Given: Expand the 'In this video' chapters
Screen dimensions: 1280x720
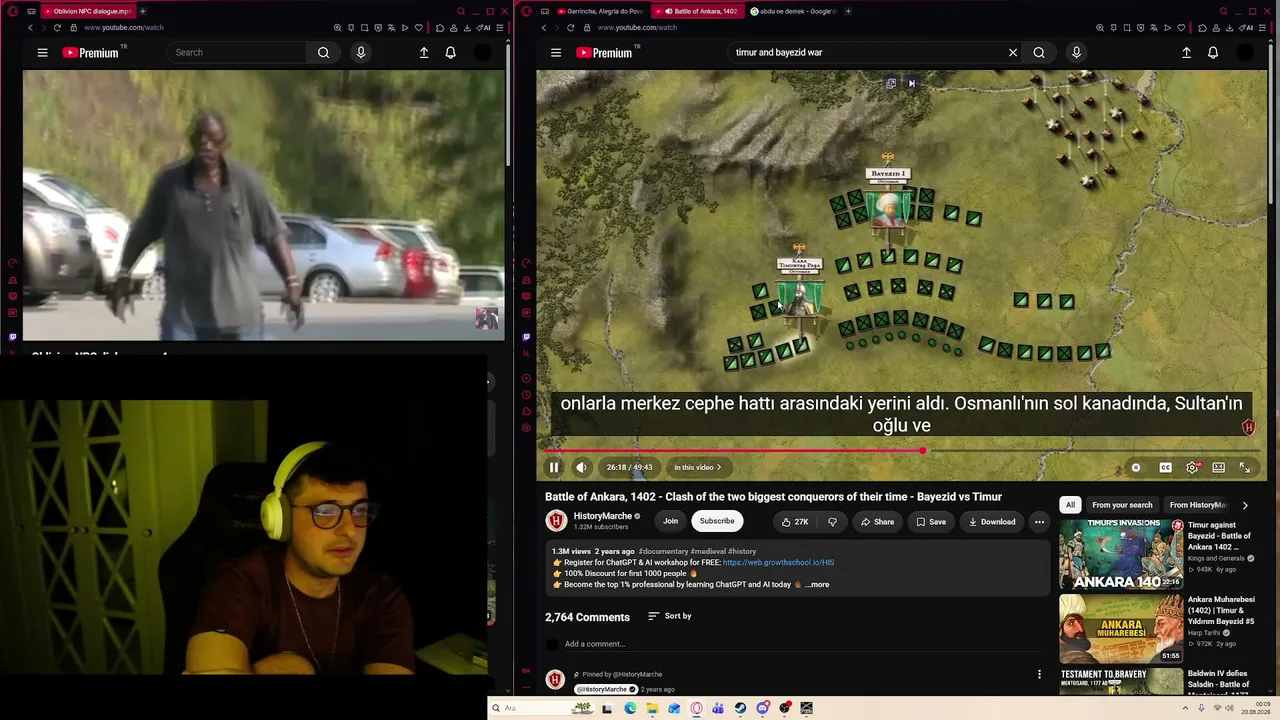Looking at the screenshot, I should [697, 467].
